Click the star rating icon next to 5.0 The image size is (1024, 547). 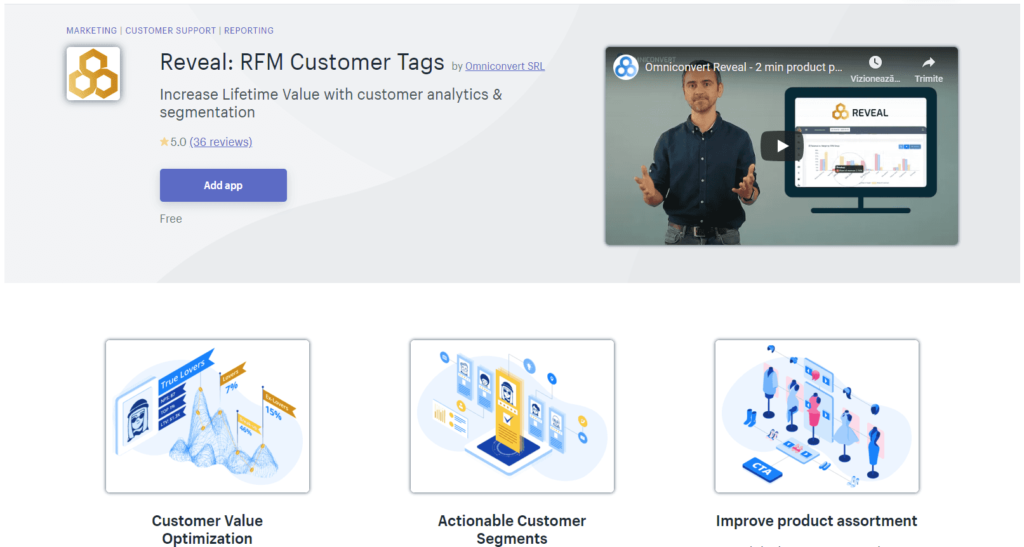[164, 142]
